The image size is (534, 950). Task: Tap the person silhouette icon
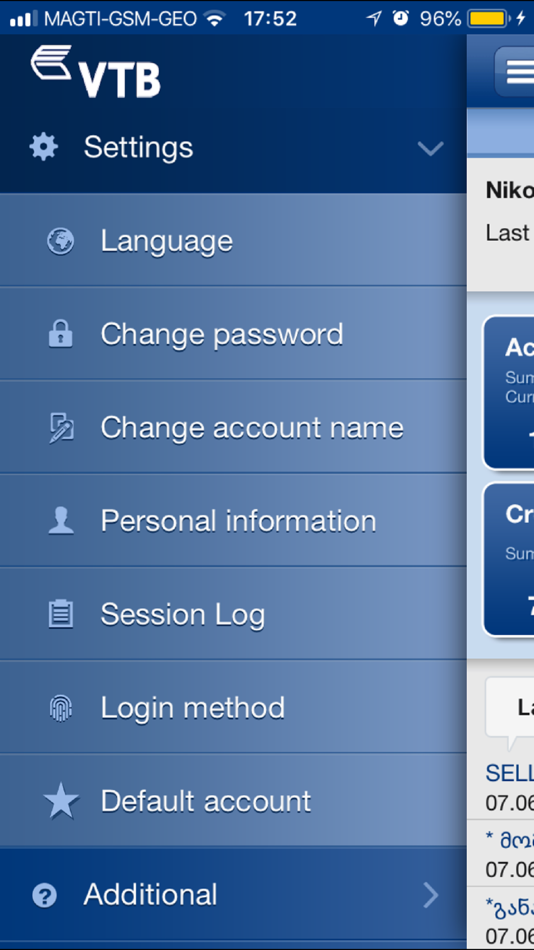61,521
